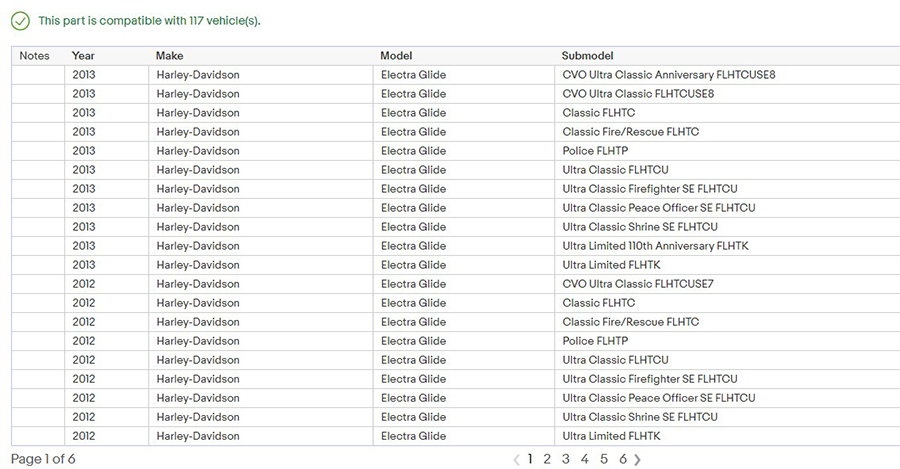Click 2013 'Ultra Classic FLHTCU' cell
This screenshot has width=900, height=469.
pos(727,169)
